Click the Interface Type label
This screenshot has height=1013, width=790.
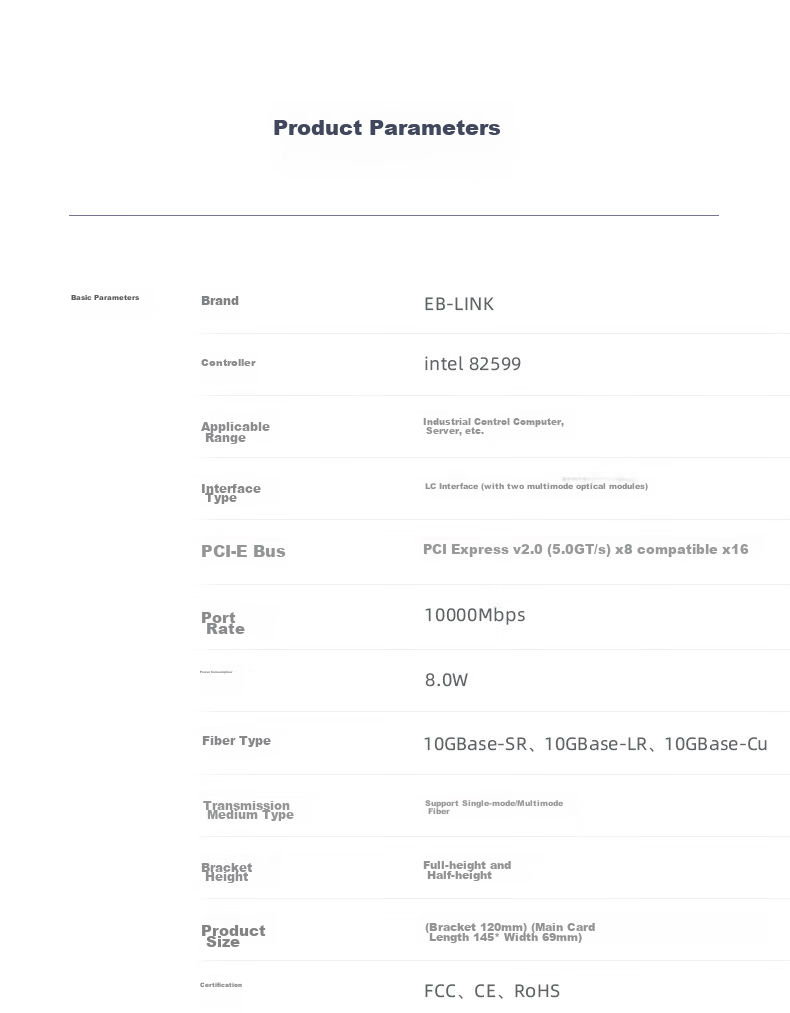pyautogui.click(x=231, y=492)
